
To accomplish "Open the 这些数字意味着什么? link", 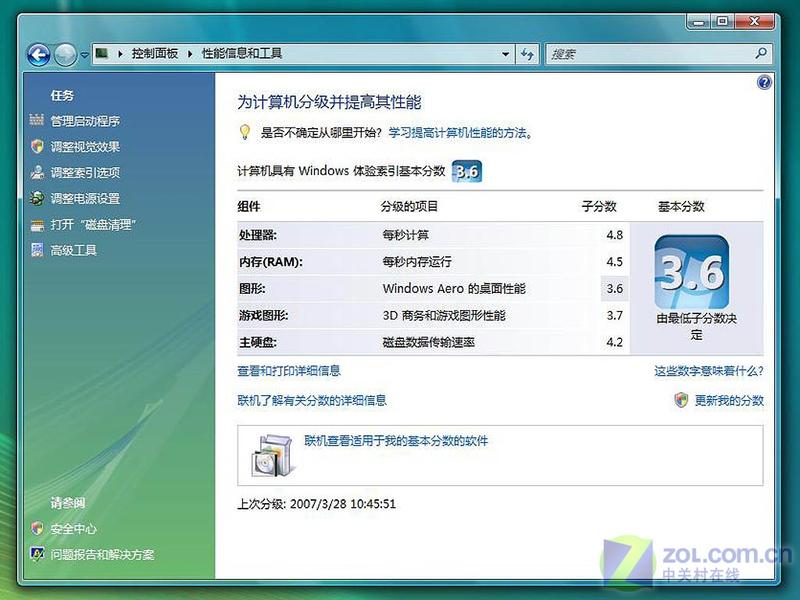I will pyautogui.click(x=709, y=371).
